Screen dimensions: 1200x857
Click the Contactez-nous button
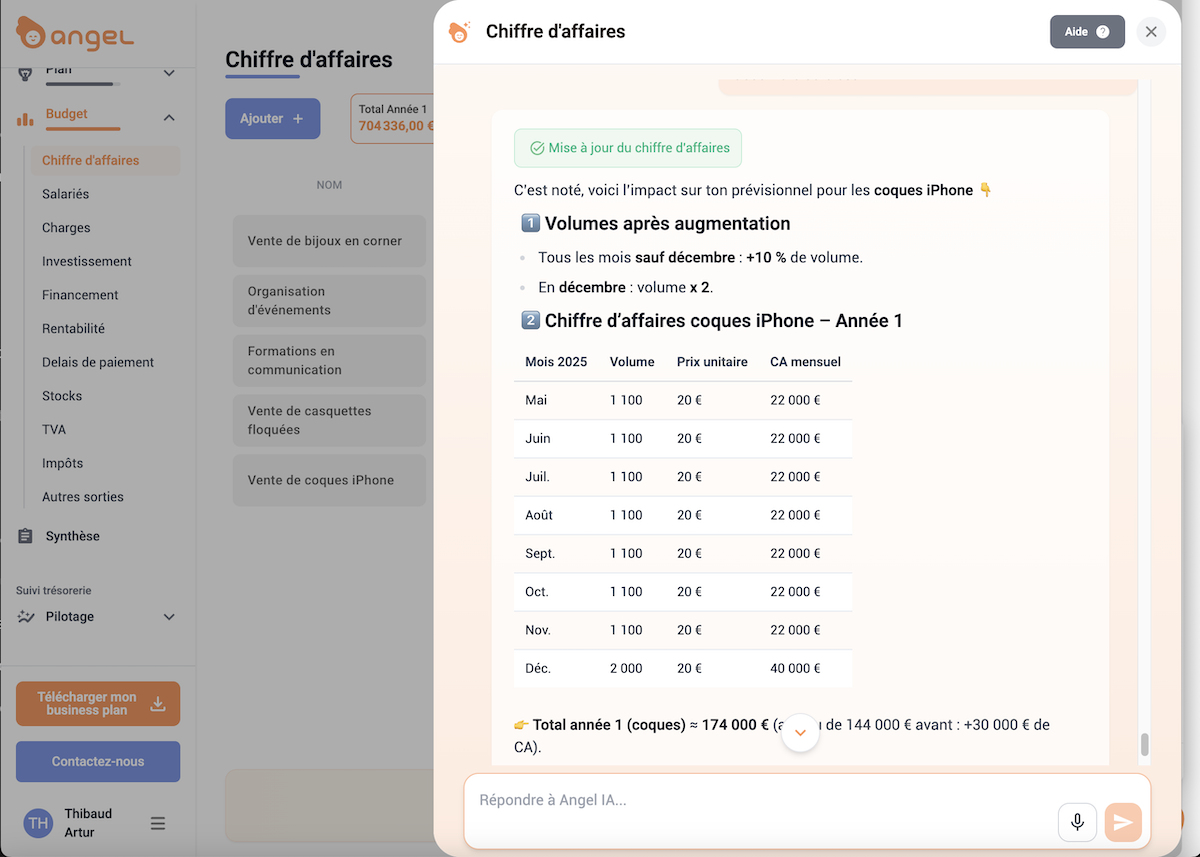[97, 761]
